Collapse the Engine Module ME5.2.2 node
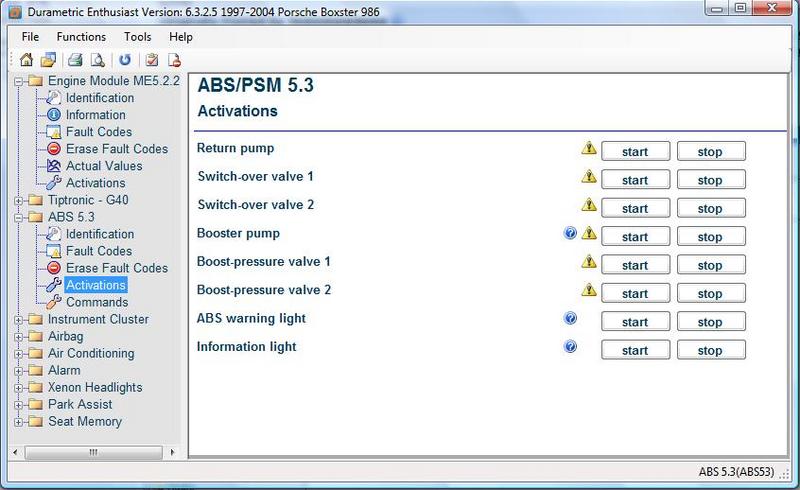The width and height of the screenshot is (800, 490). (x=18, y=81)
